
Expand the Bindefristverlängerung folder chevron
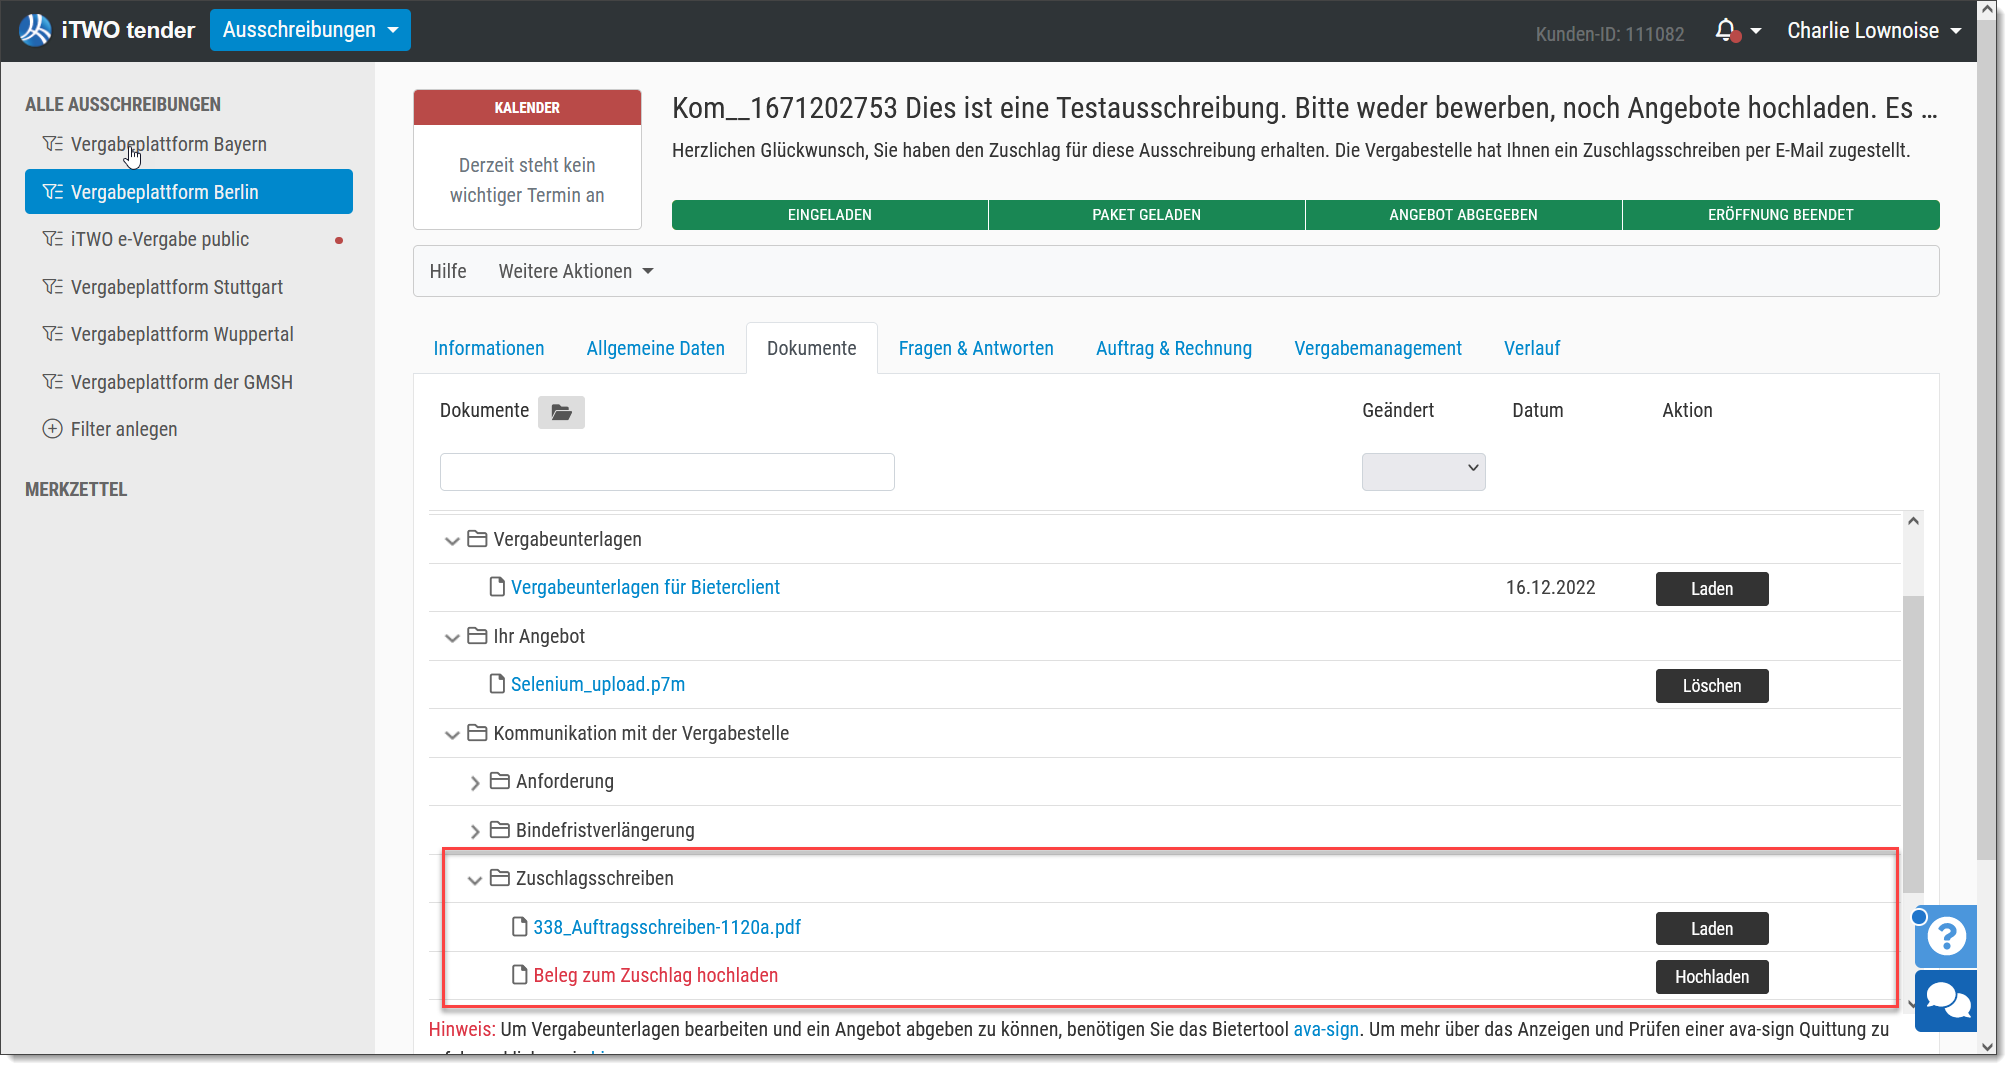click(475, 831)
